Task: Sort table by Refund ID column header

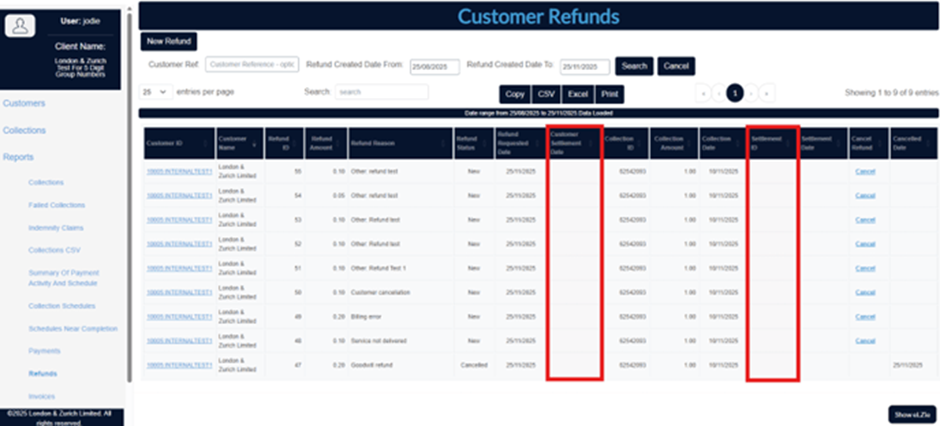Action: pos(283,143)
